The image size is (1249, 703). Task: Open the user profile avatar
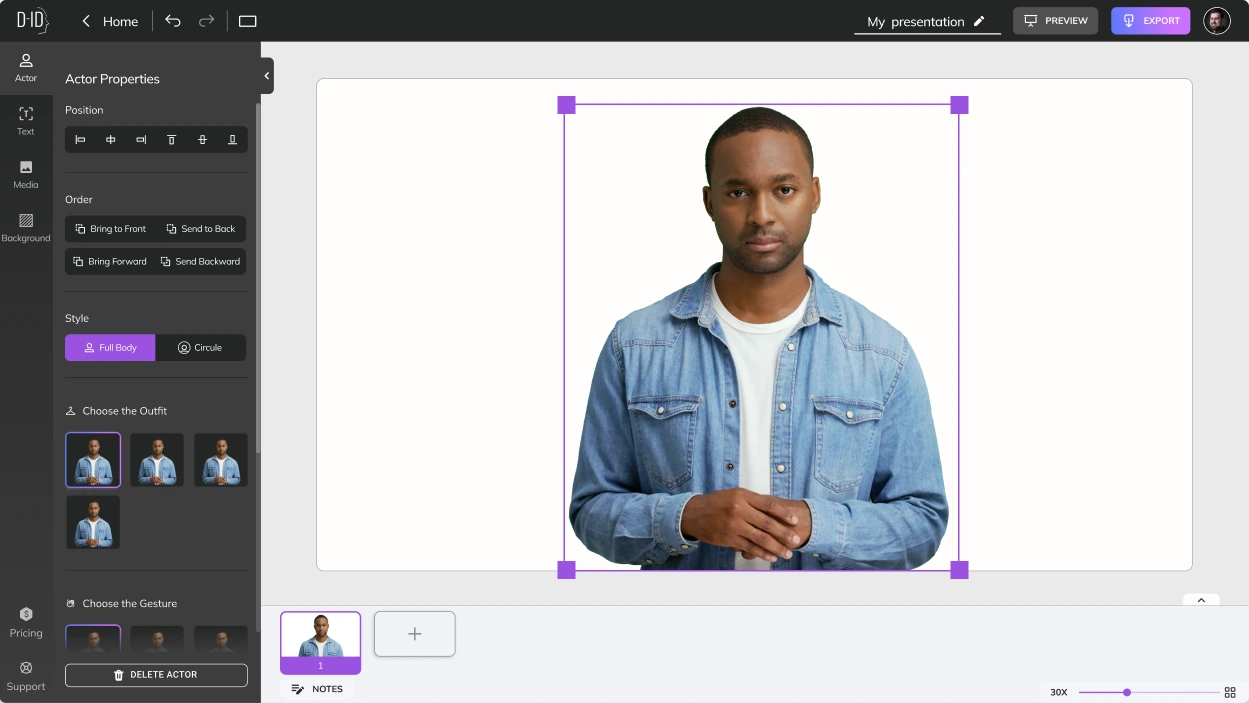[1217, 21]
